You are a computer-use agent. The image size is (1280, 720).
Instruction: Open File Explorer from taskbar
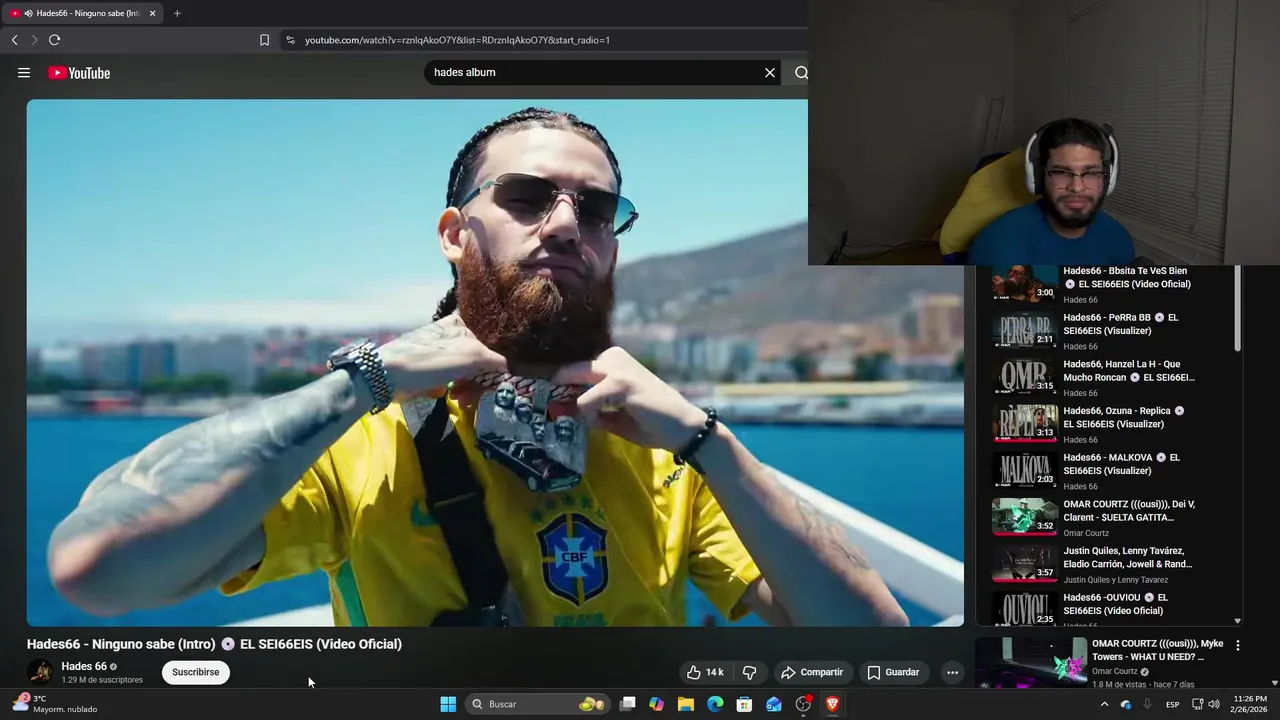coord(685,704)
